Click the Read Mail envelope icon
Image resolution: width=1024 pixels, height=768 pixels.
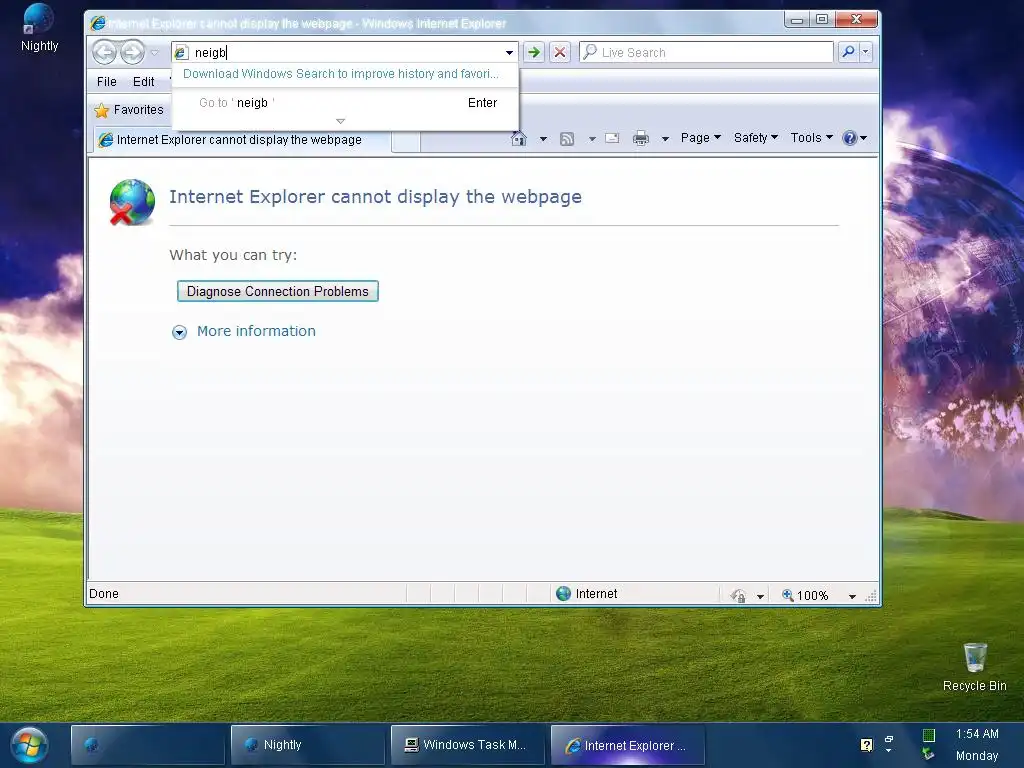click(612, 138)
